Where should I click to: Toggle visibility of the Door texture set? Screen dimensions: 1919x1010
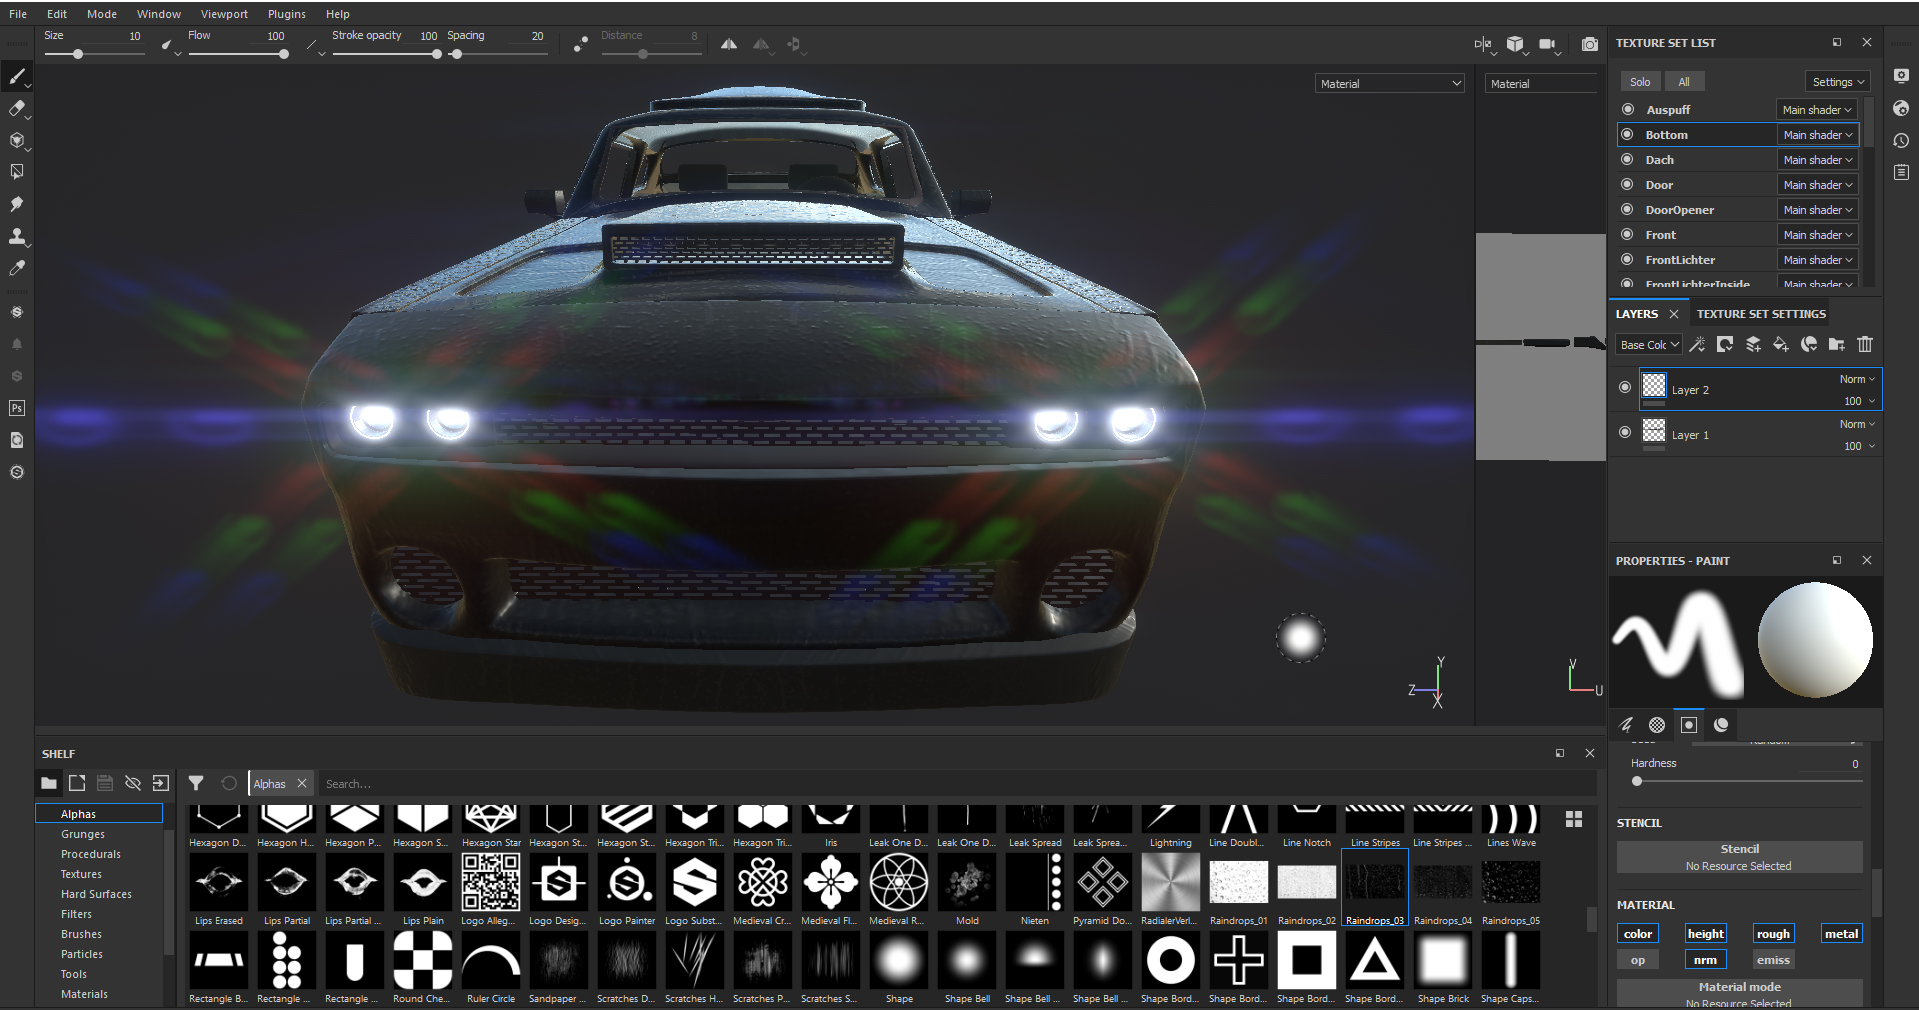[1628, 185]
